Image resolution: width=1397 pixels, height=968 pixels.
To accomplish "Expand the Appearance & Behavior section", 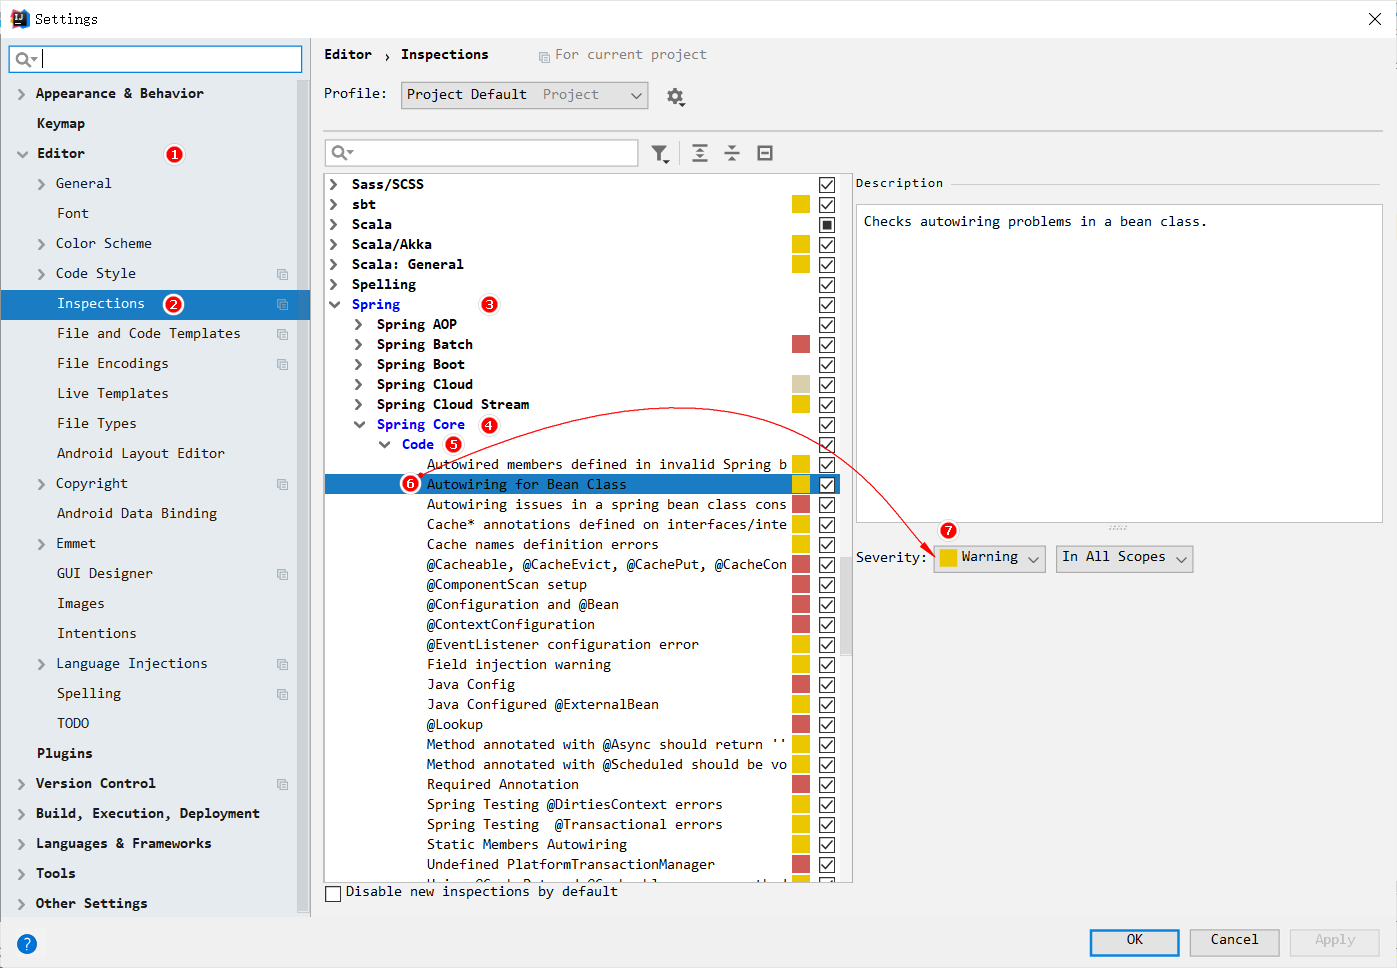I will pyautogui.click(x=21, y=94).
